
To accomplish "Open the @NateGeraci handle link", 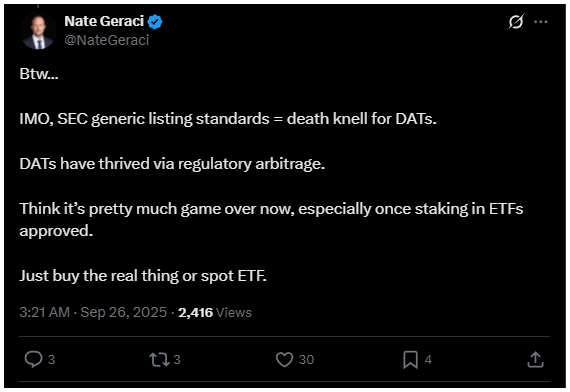I will point(107,40).
